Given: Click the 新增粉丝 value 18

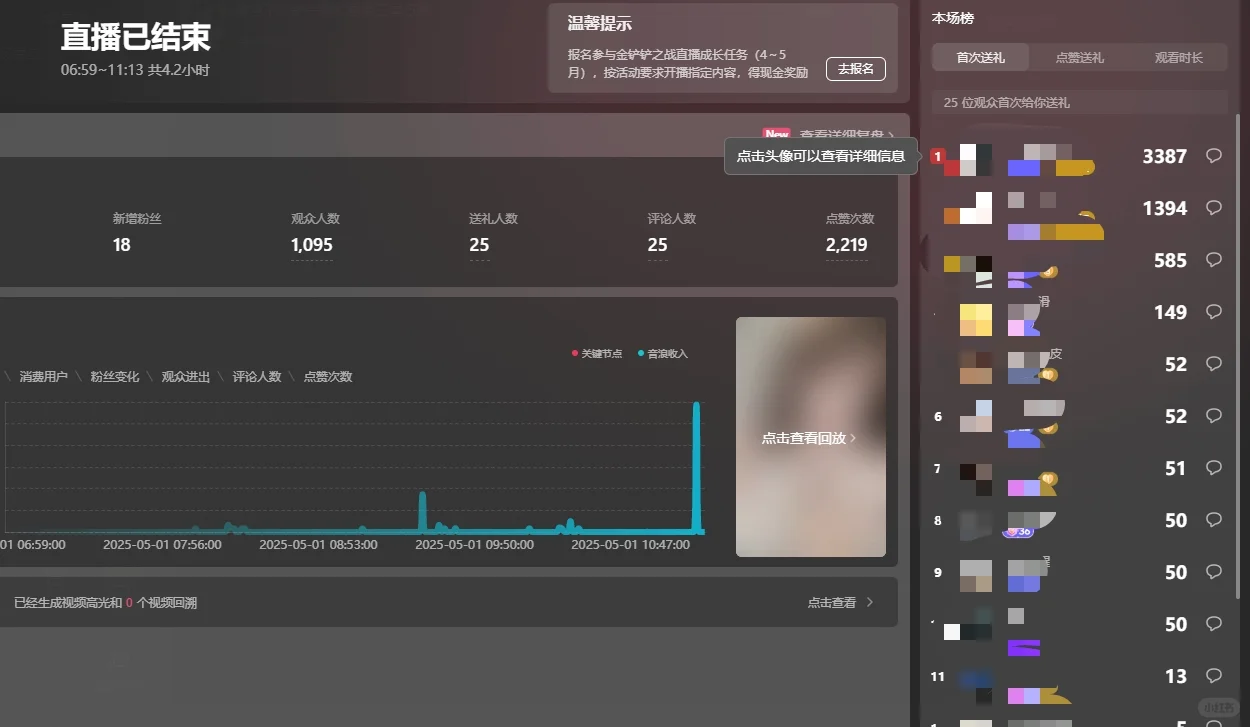Looking at the screenshot, I should click(x=122, y=245).
